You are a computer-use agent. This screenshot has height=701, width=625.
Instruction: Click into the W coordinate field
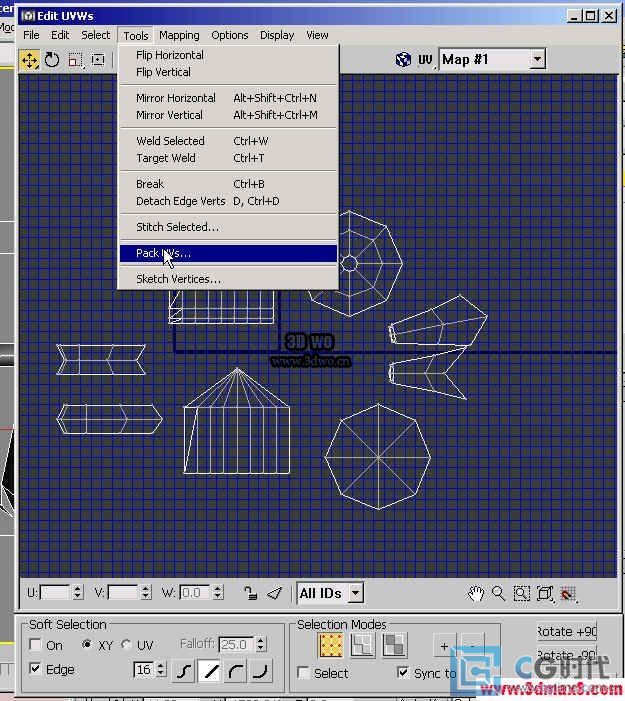pos(195,592)
